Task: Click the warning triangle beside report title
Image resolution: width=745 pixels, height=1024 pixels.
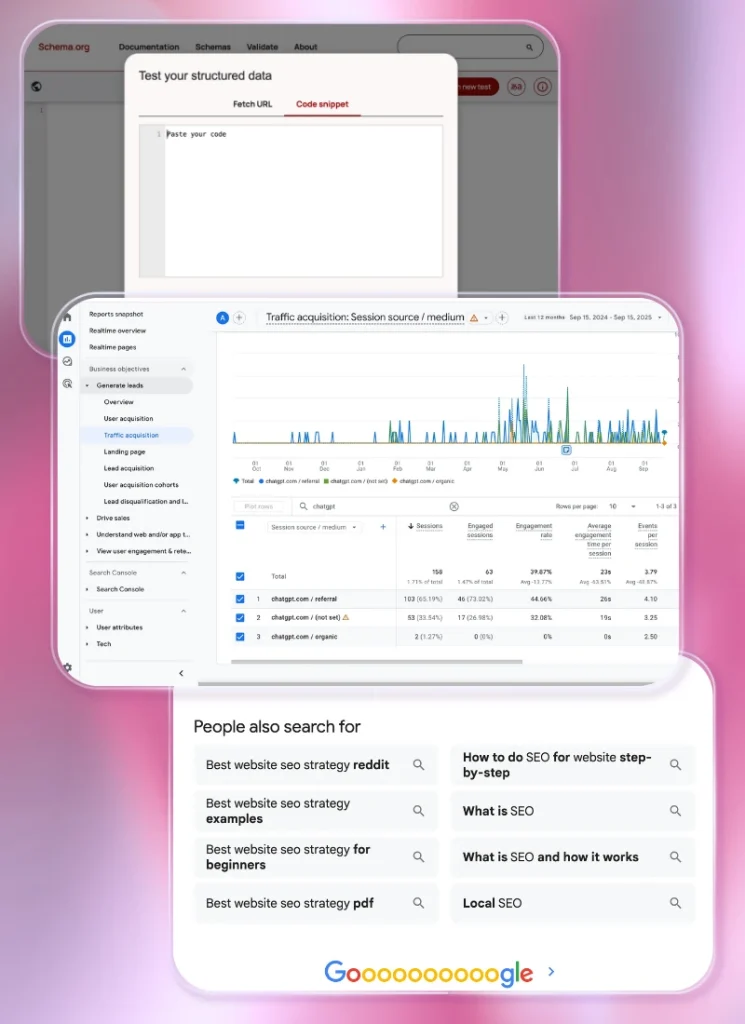Action: pos(474,318)
